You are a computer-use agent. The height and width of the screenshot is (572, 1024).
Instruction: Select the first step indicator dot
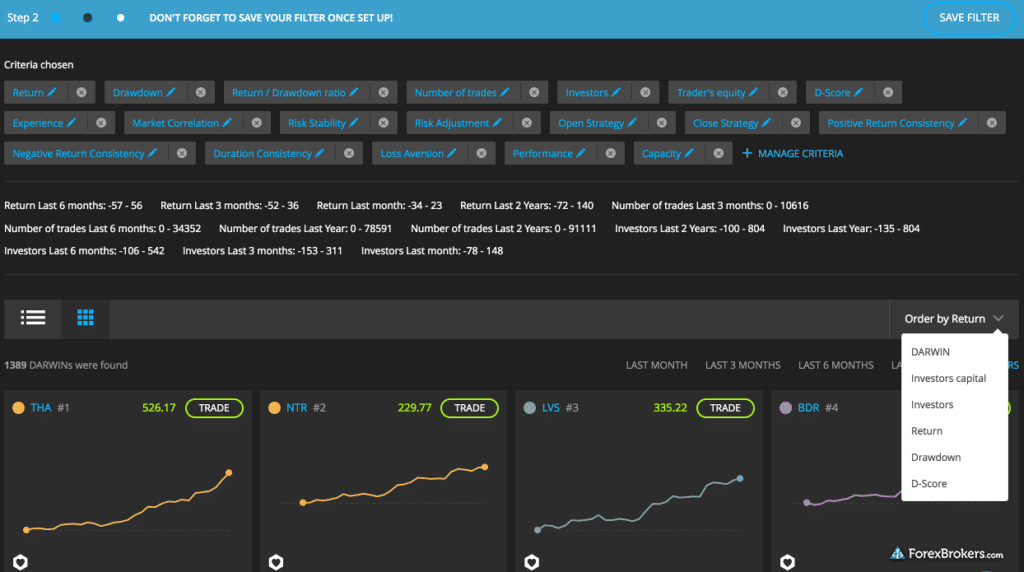(55, 18)
